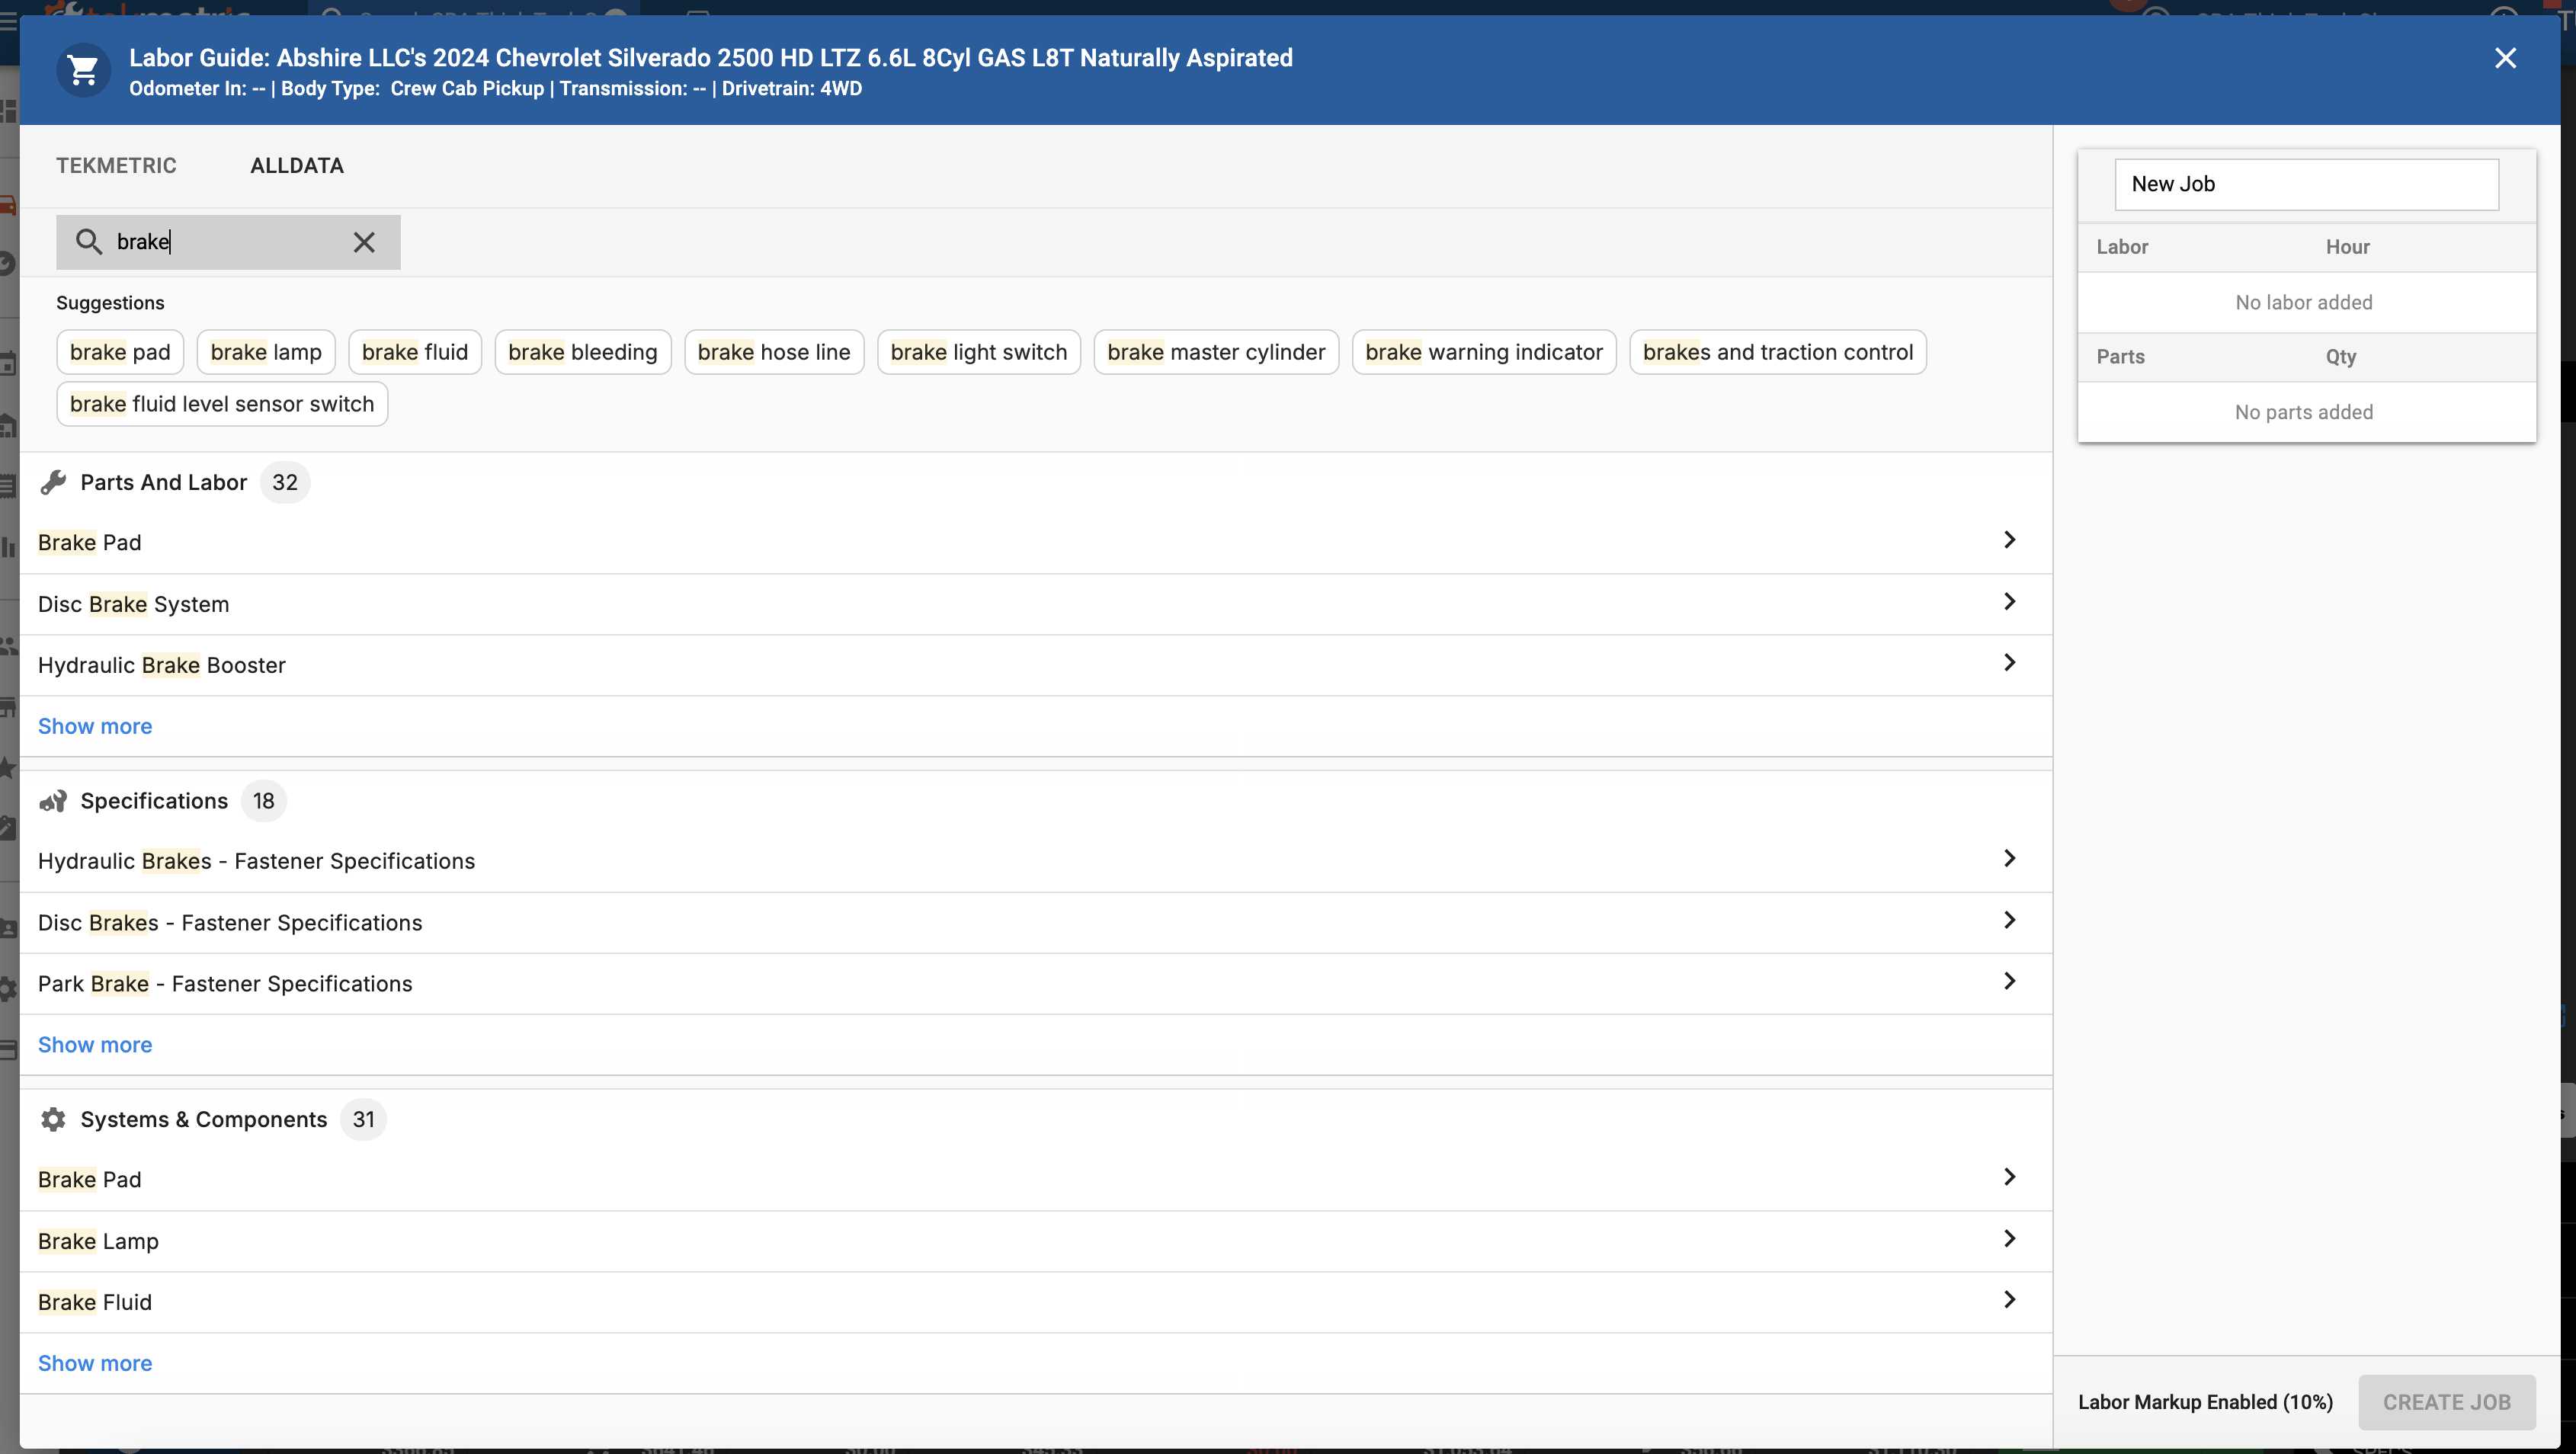Click the wrench icon beside Parts And Labor
Screen dimensions: 2576x1454
coord(53,482)
